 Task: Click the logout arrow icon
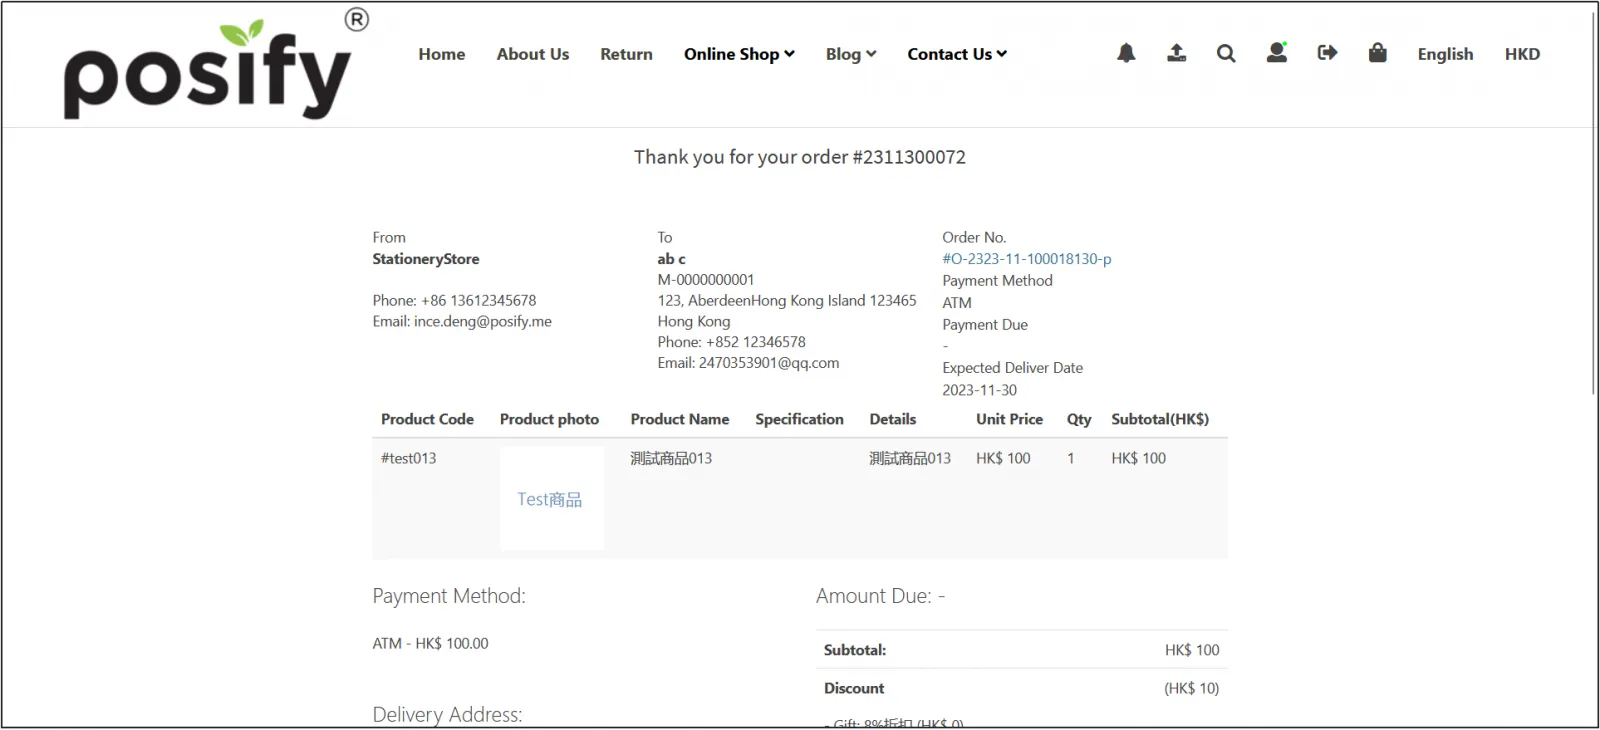pyautogui.click(x=1327, y=53)
